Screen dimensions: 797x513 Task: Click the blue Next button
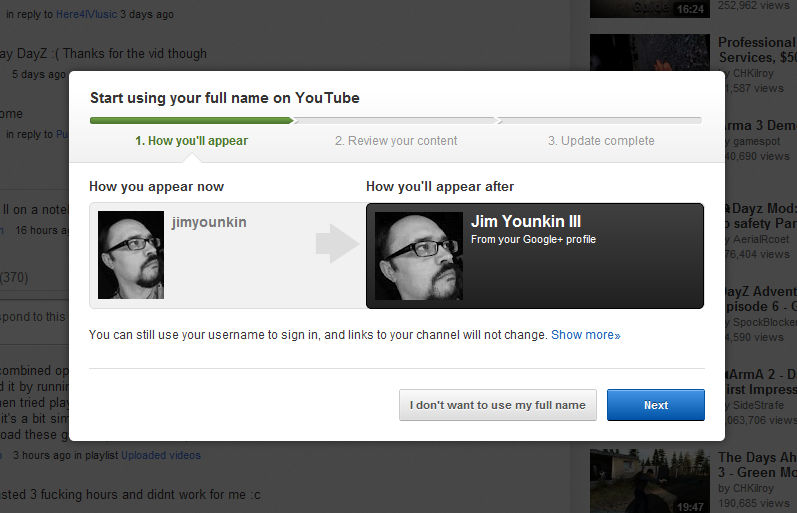point(656,405)
